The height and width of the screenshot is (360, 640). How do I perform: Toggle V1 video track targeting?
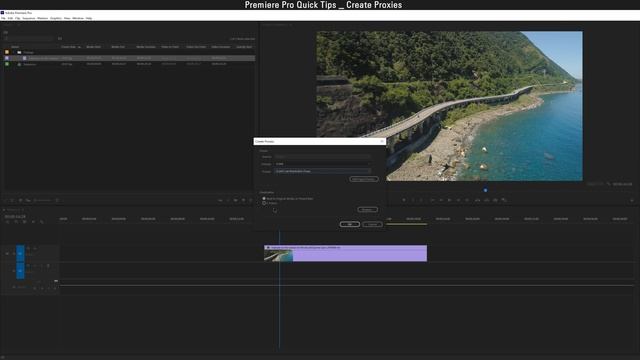pyautogui.click(x=20, y=253)
